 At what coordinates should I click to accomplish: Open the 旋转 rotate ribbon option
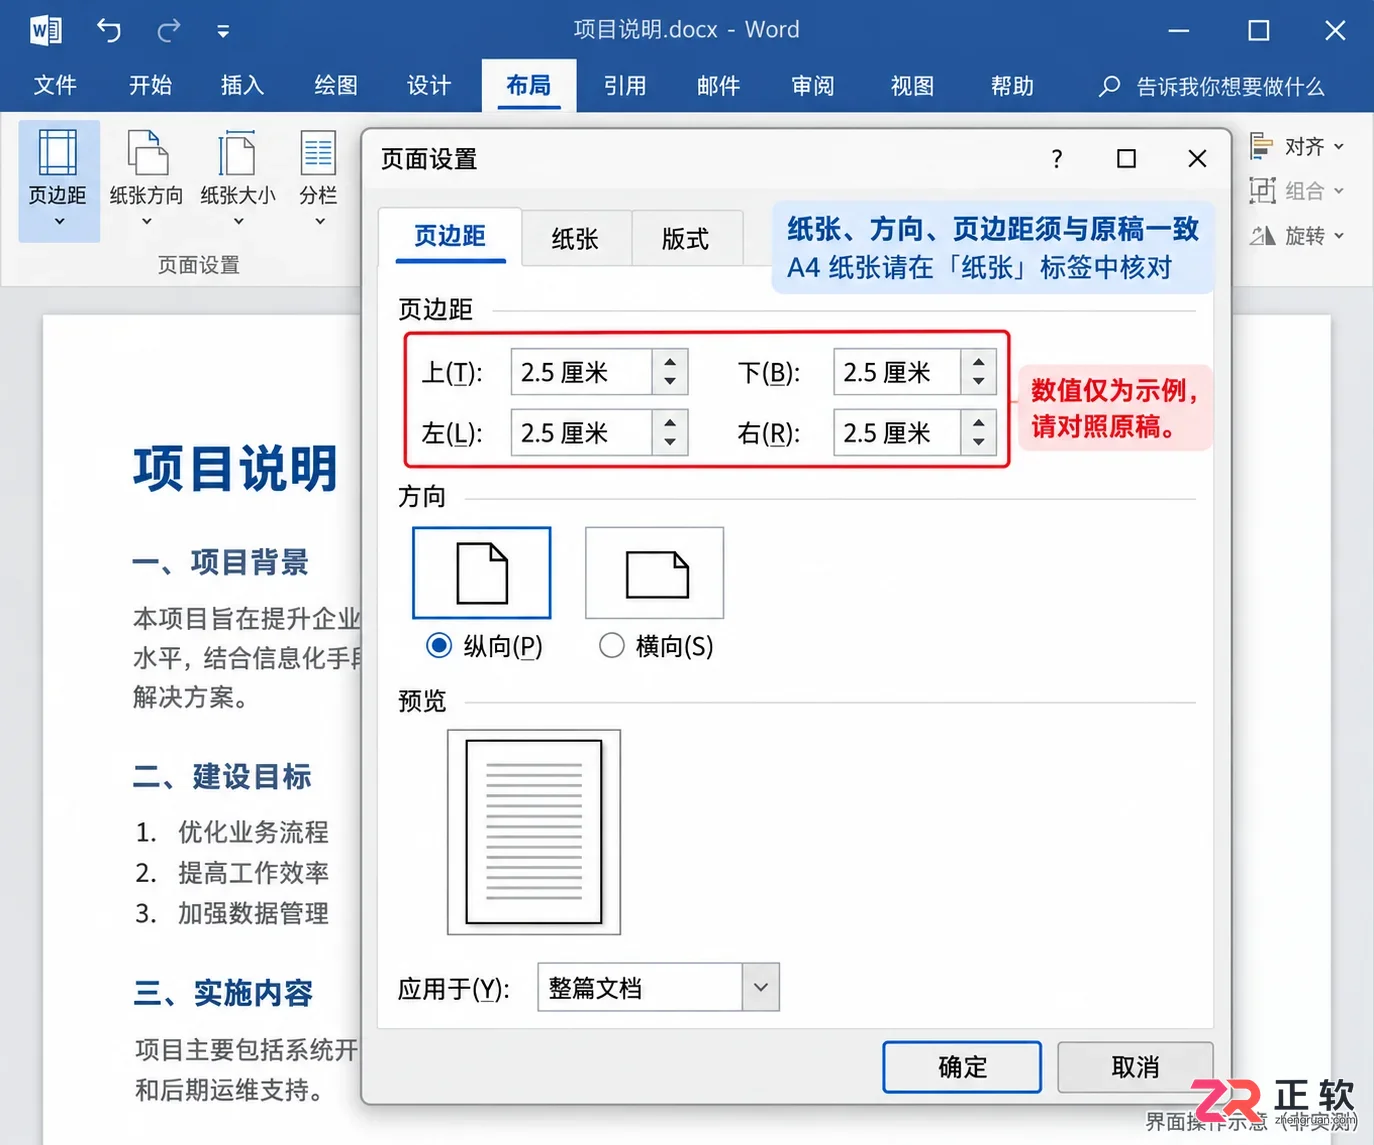click(1297, 236)
